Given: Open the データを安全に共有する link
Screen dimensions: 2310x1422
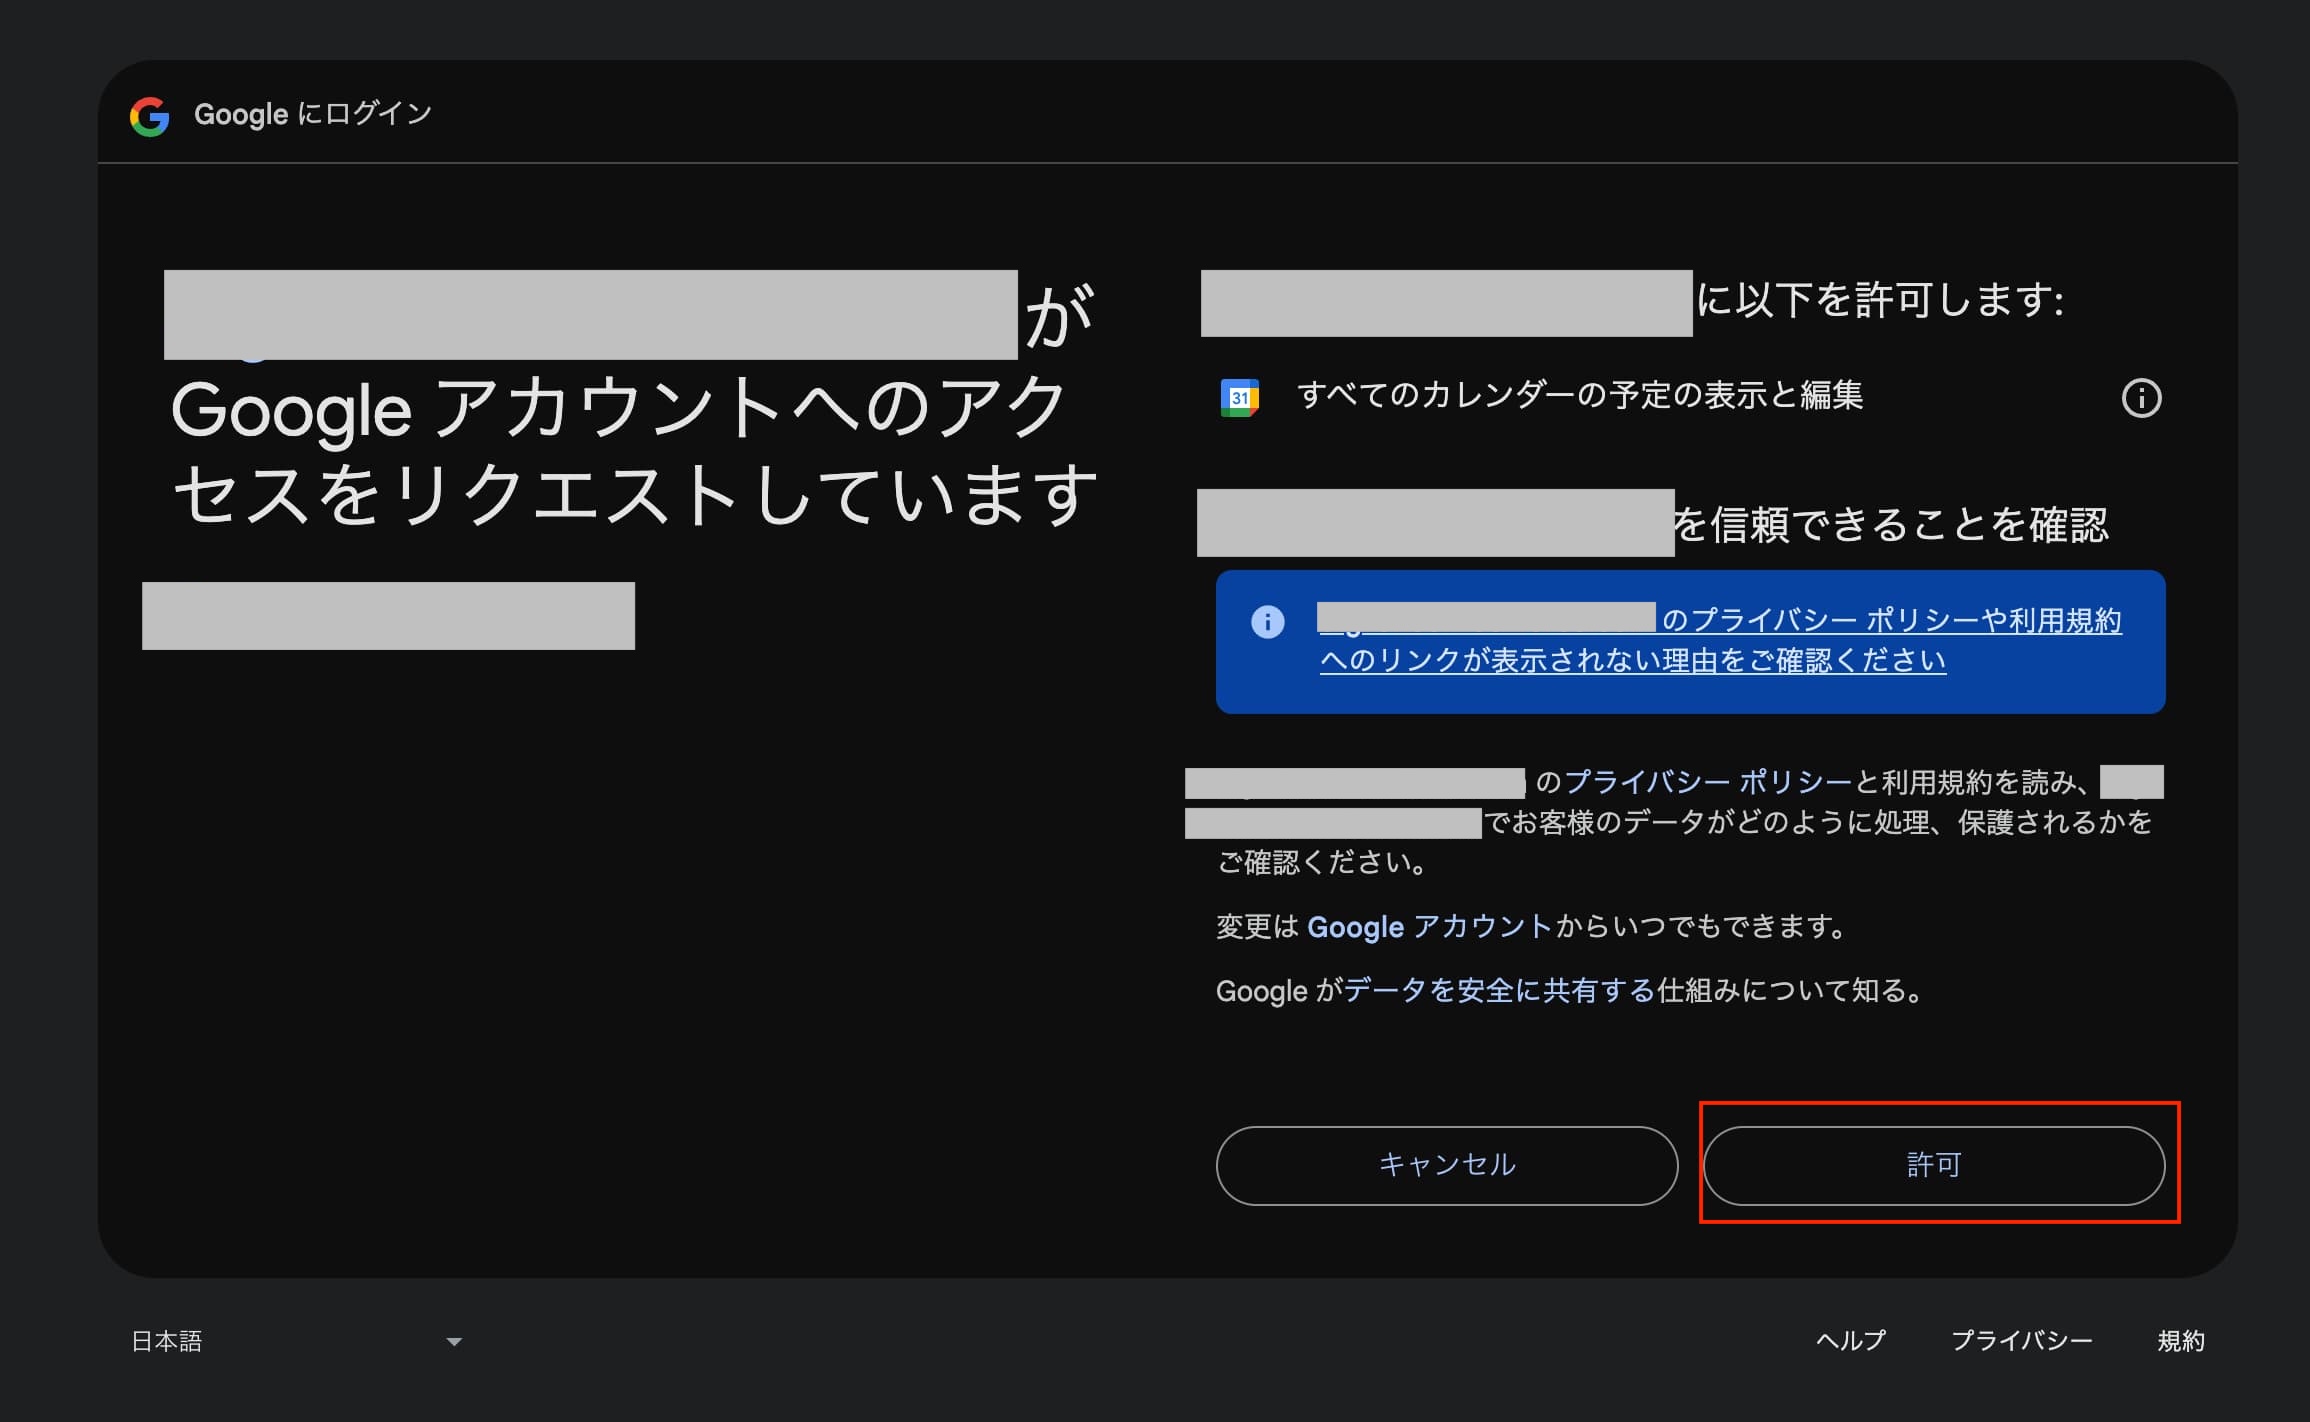Looking at the screenshot, I should pos(1500,990).
